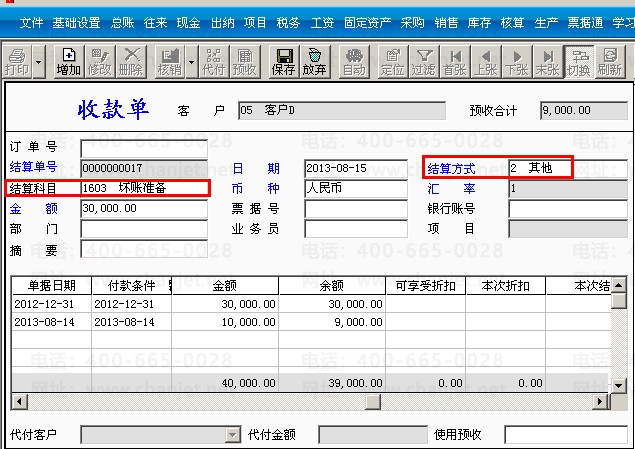Screen dimensions: 635x449
Task: Click the 业务员 input field
Action: coord(356,229)
